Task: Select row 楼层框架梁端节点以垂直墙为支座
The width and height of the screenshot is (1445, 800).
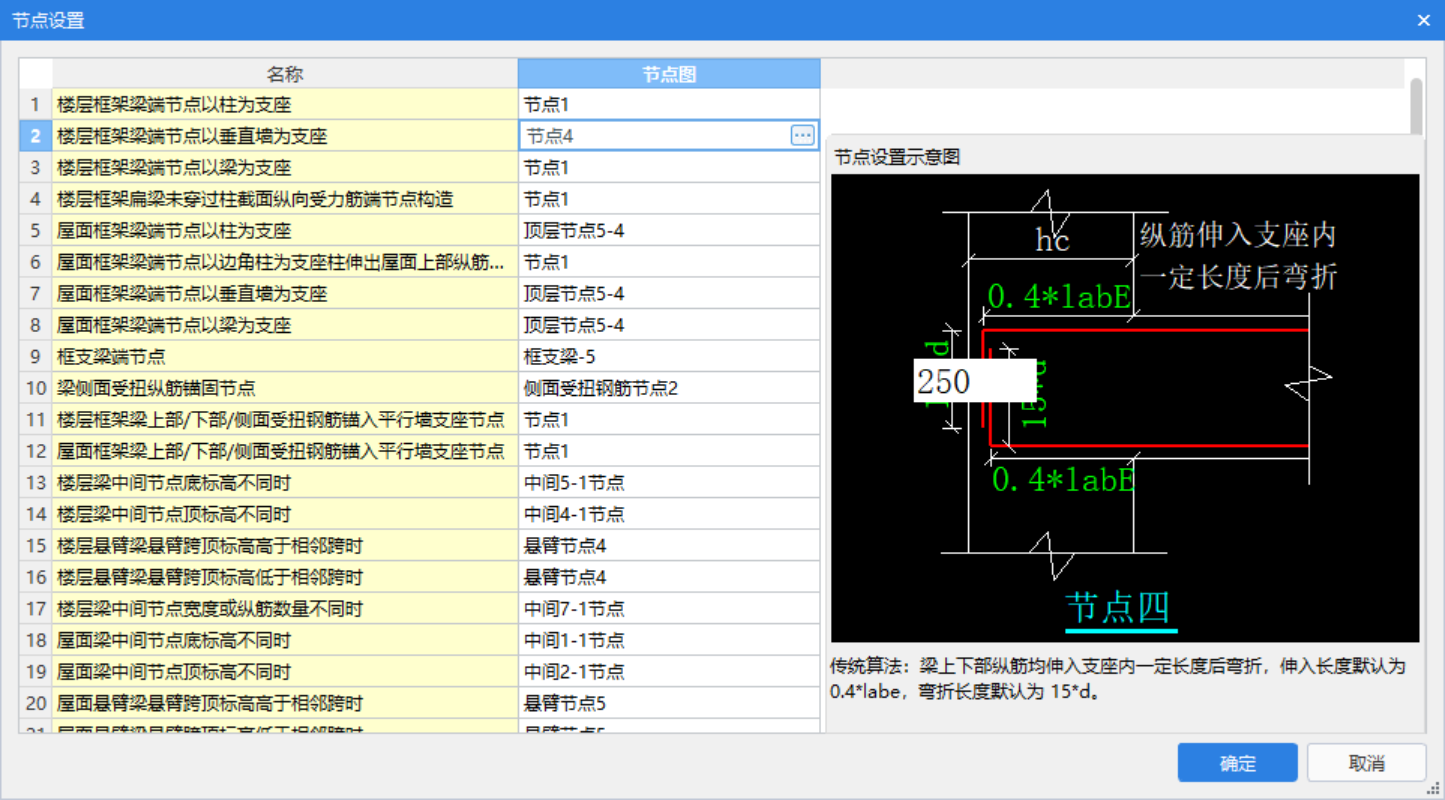Action: pyautogui.click(x=285, y=136)
